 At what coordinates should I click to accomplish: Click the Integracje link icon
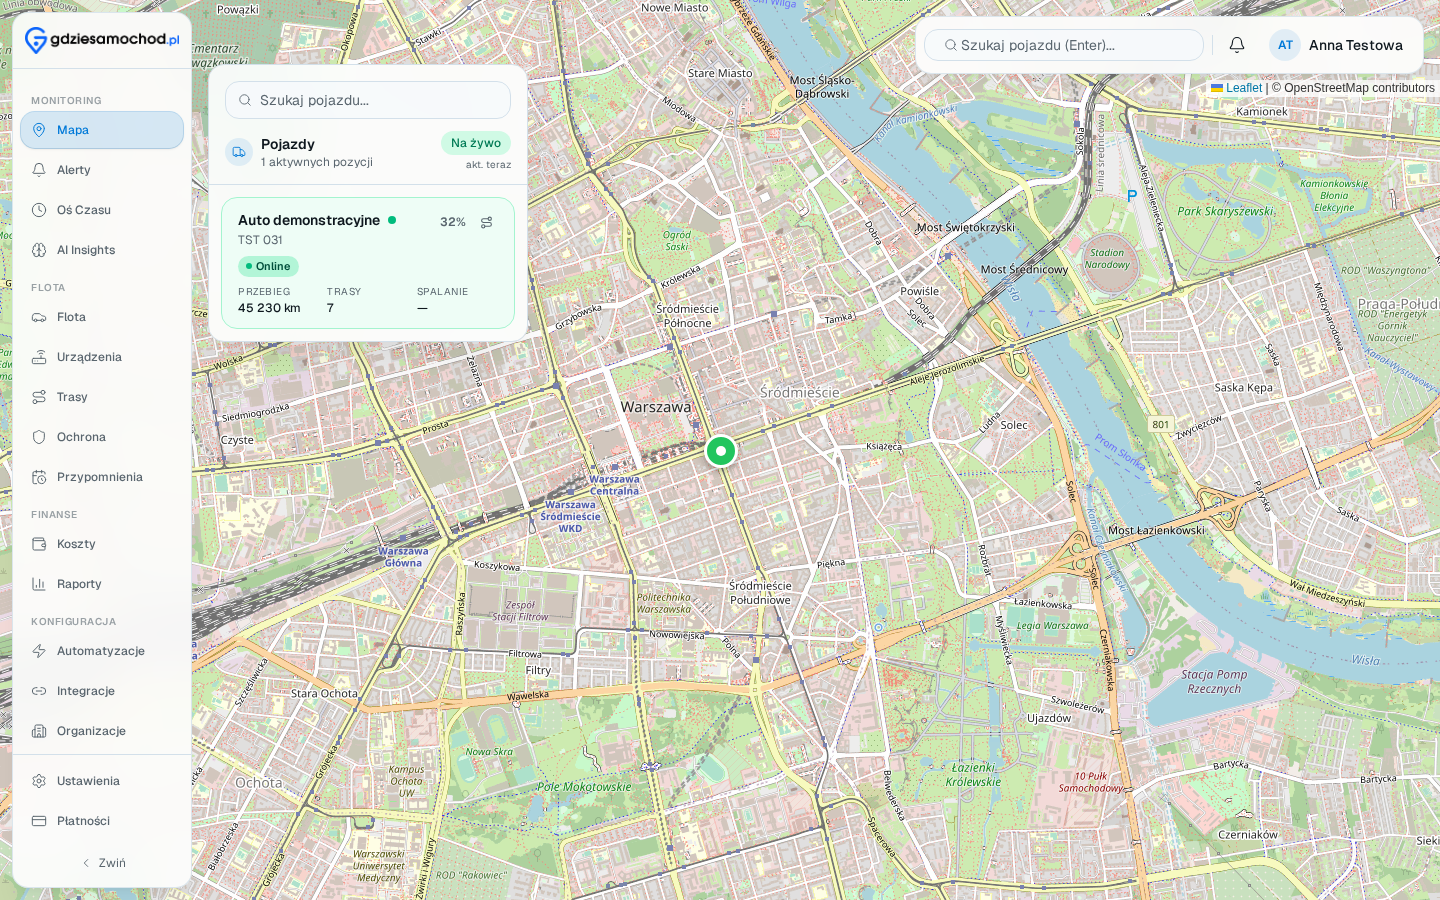point(39,691)
